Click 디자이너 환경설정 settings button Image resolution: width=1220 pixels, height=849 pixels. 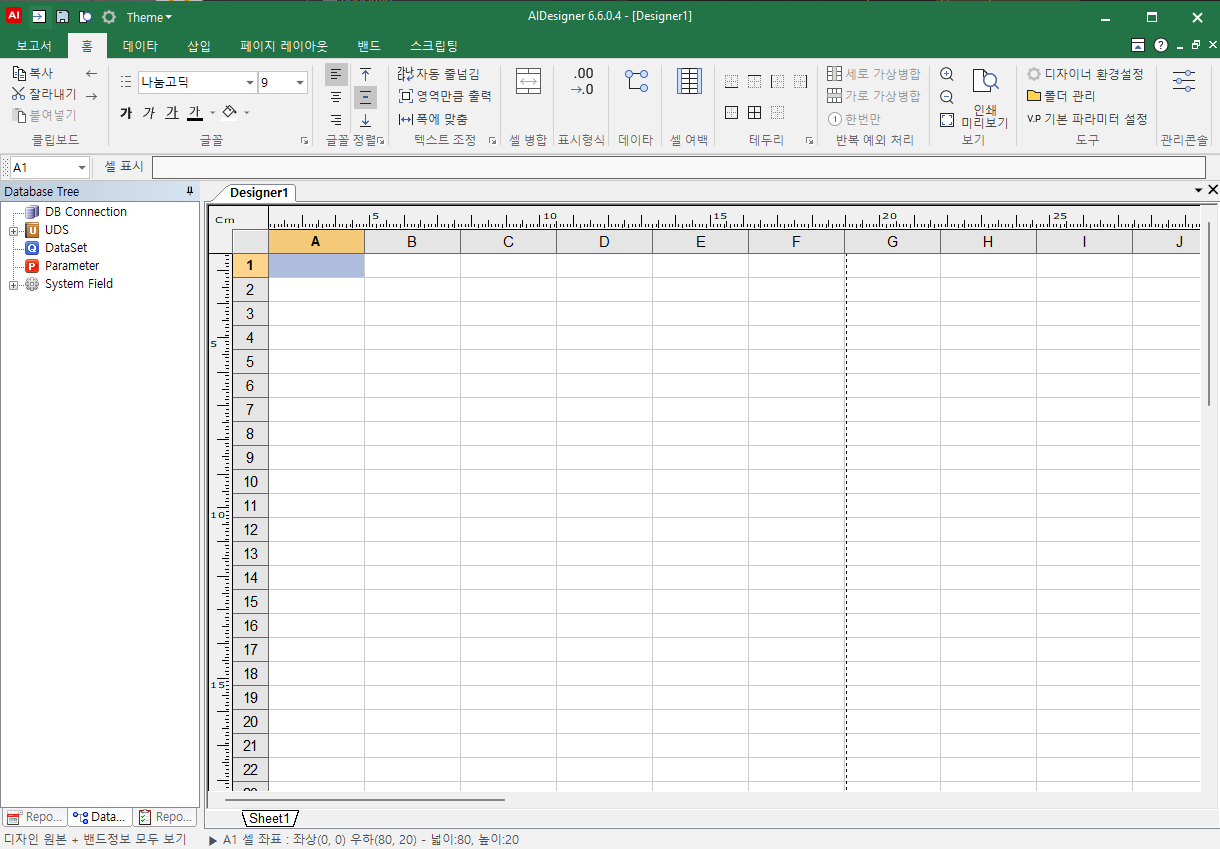pyautogui.click(x=1085, y=74)
